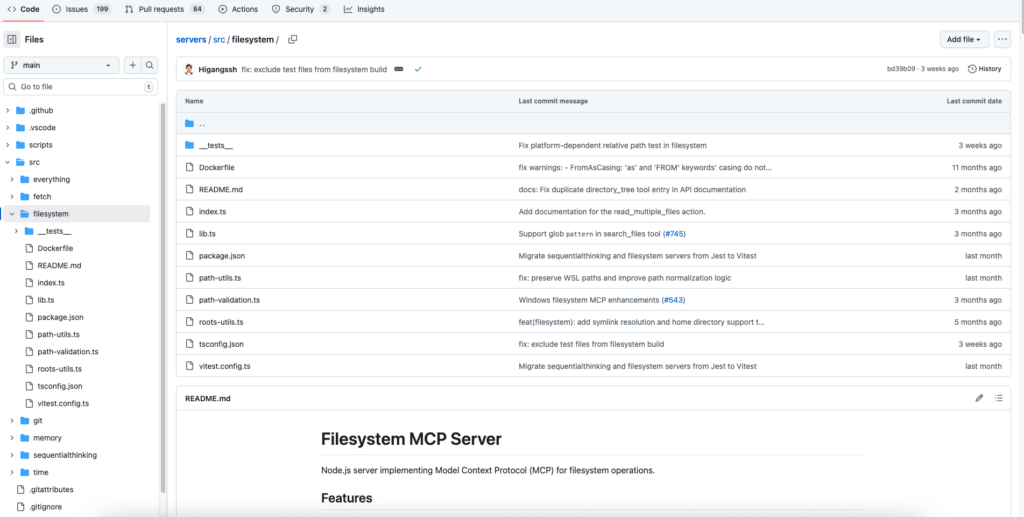Collapse the filesystem folder in file tree
This screenshot has height=517, width=1024.
click(x=12, y=214)
